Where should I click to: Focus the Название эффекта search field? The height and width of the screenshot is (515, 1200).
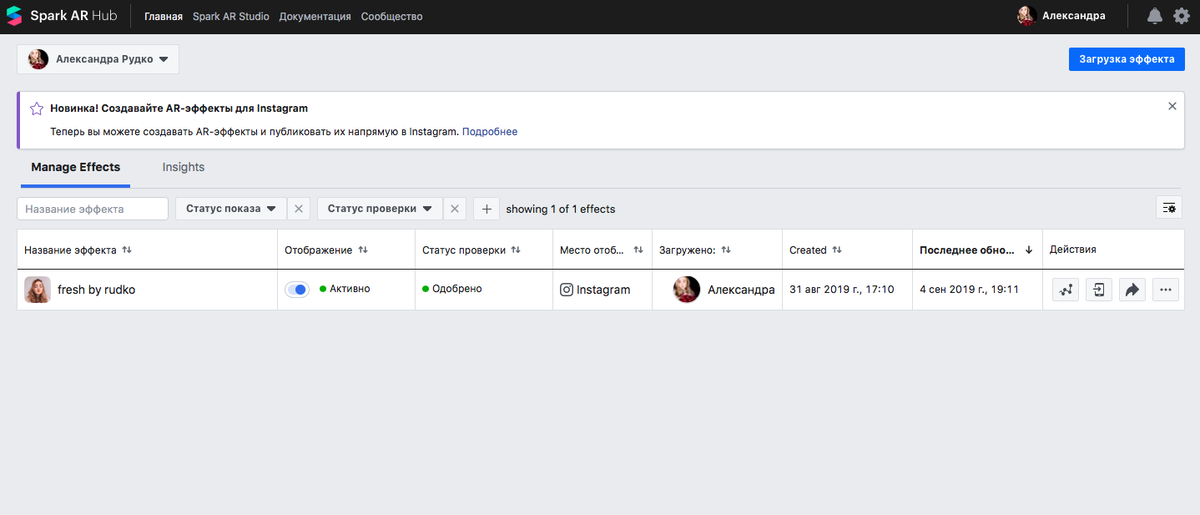coord(93,209)
